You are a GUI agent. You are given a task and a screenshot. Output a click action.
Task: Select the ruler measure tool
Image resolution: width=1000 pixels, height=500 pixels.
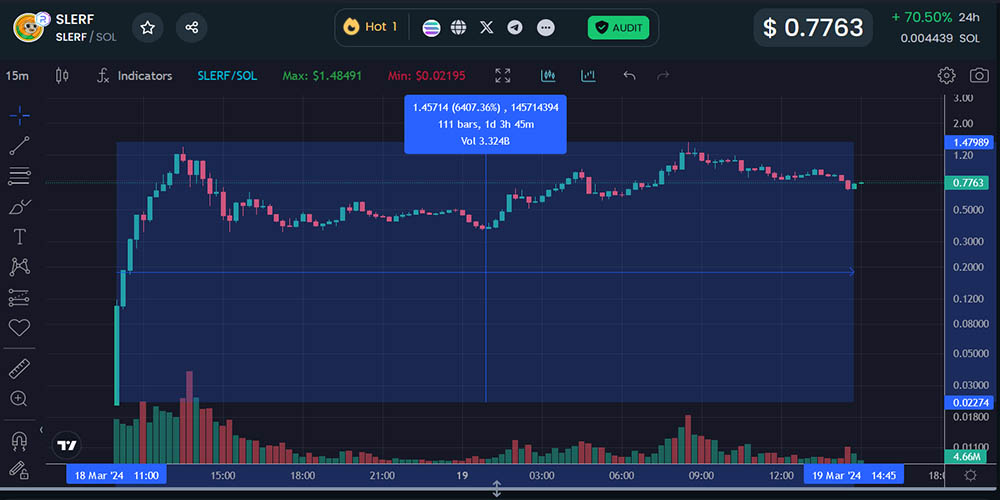coord(19,368)
